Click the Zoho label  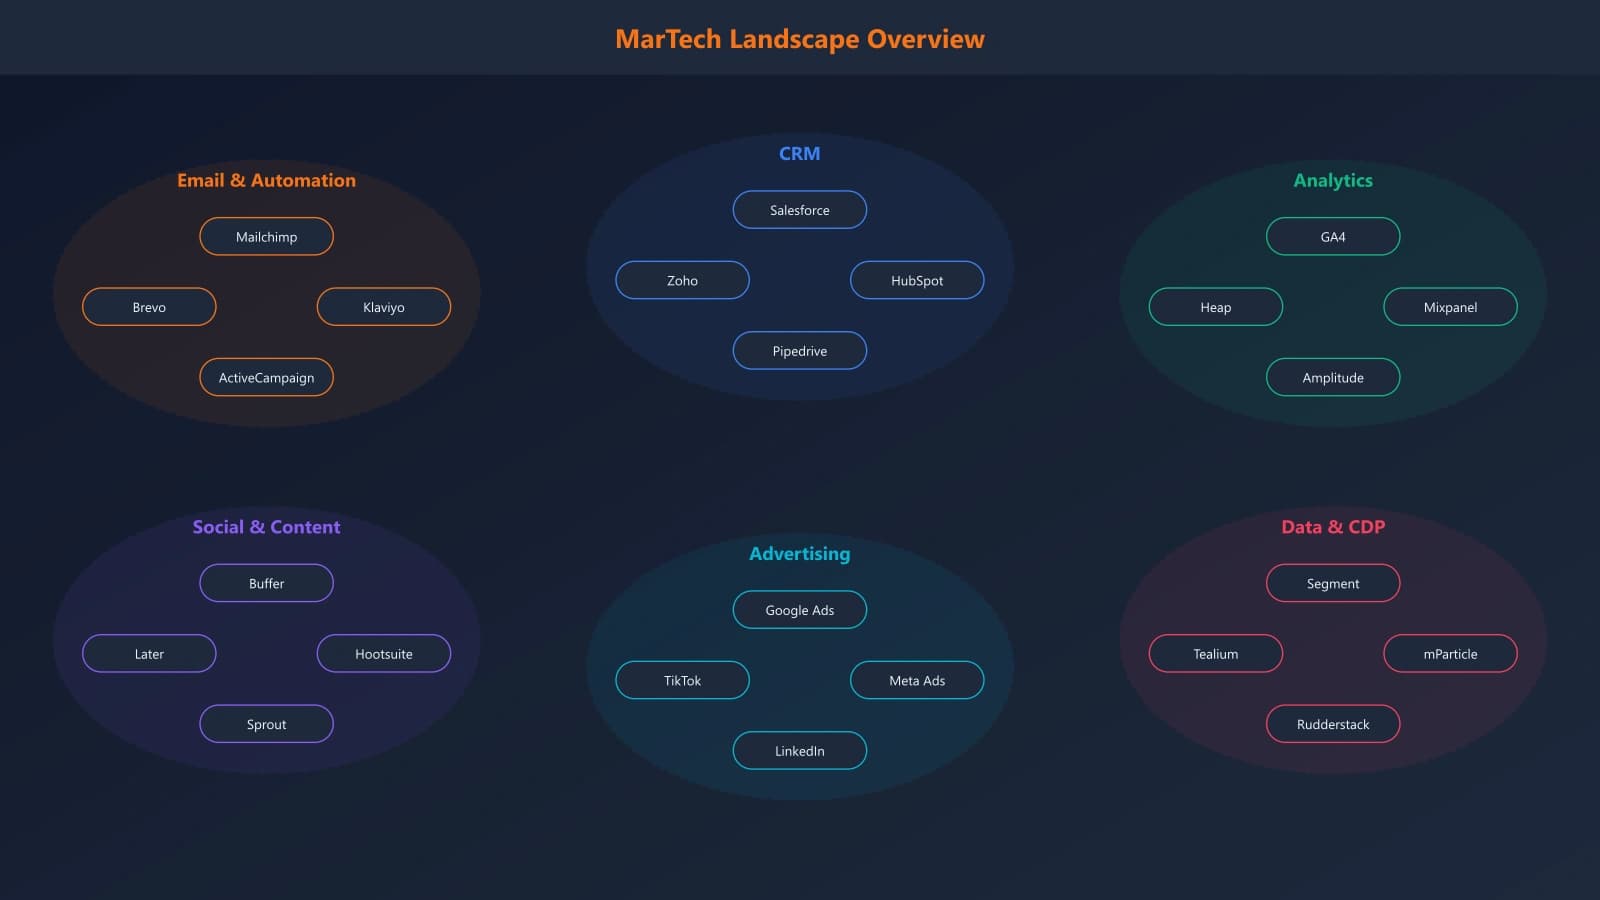[682, 280]
